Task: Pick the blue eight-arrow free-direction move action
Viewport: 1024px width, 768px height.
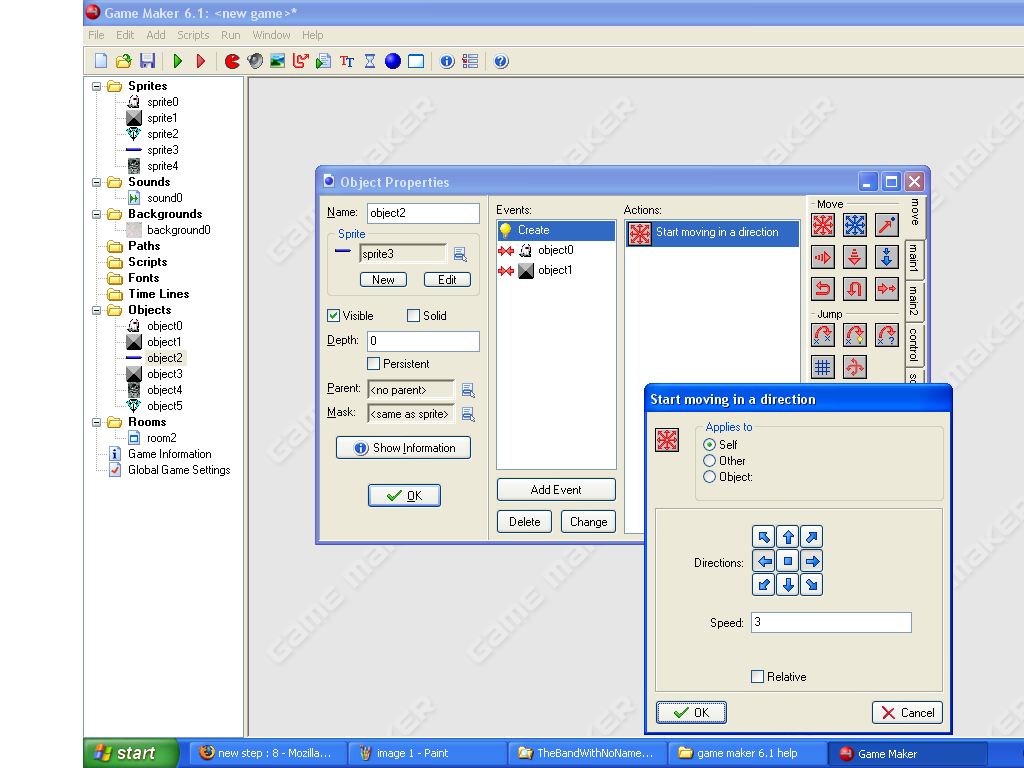Action: click(855, 225)
